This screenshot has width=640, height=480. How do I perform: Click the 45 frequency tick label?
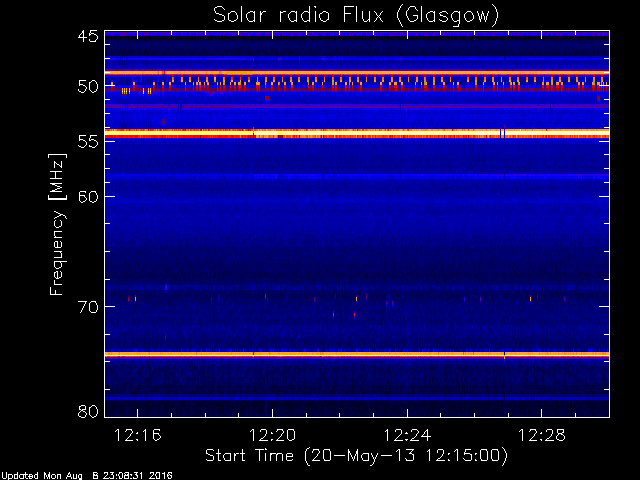tap(87, 37)
